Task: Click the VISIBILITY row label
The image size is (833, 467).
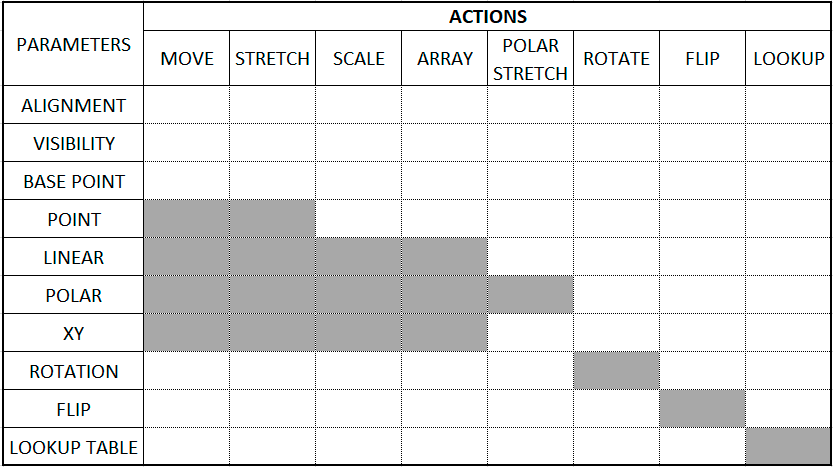Action: [x=73, y=143]
